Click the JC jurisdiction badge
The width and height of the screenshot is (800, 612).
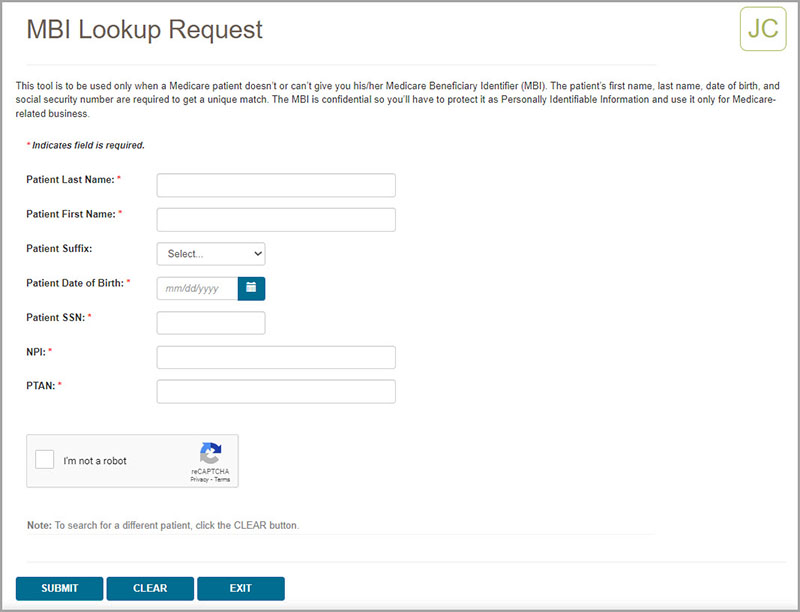coord(763,29)
